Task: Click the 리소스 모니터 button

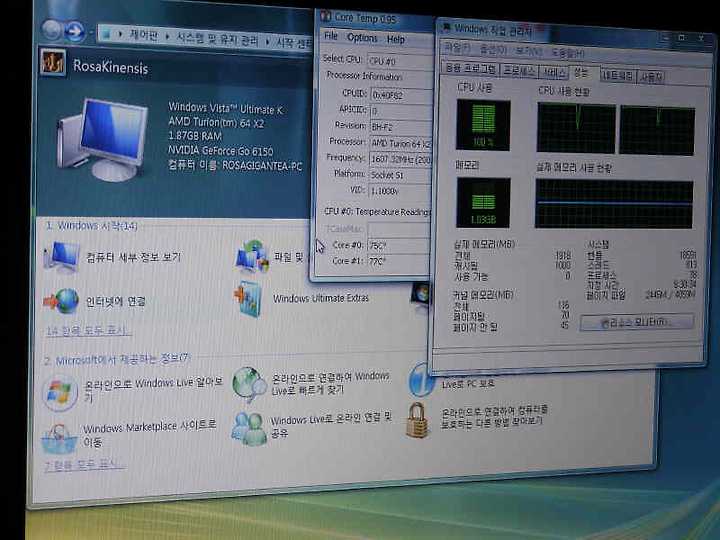Action: point(637,322)
